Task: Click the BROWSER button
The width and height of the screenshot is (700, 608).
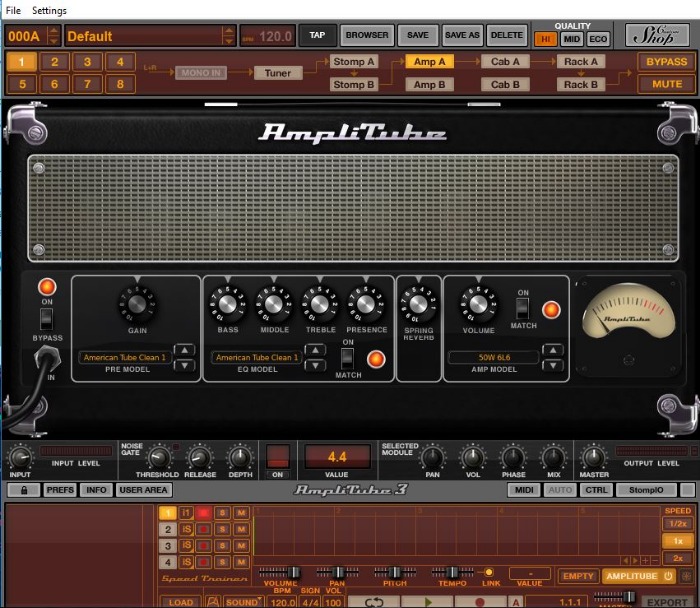Action: (x=367, y=35)
